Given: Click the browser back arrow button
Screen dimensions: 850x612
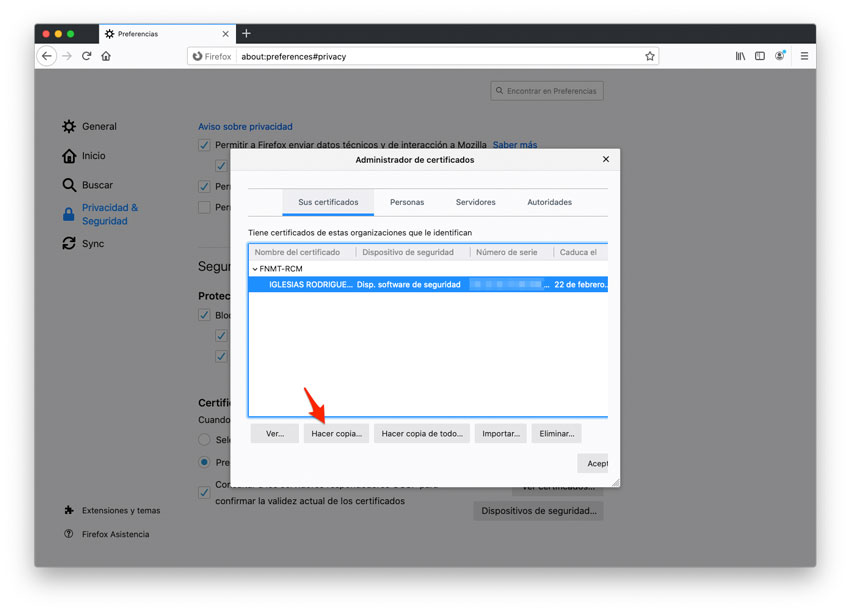Looking at the screenshot, I should 47,57.
